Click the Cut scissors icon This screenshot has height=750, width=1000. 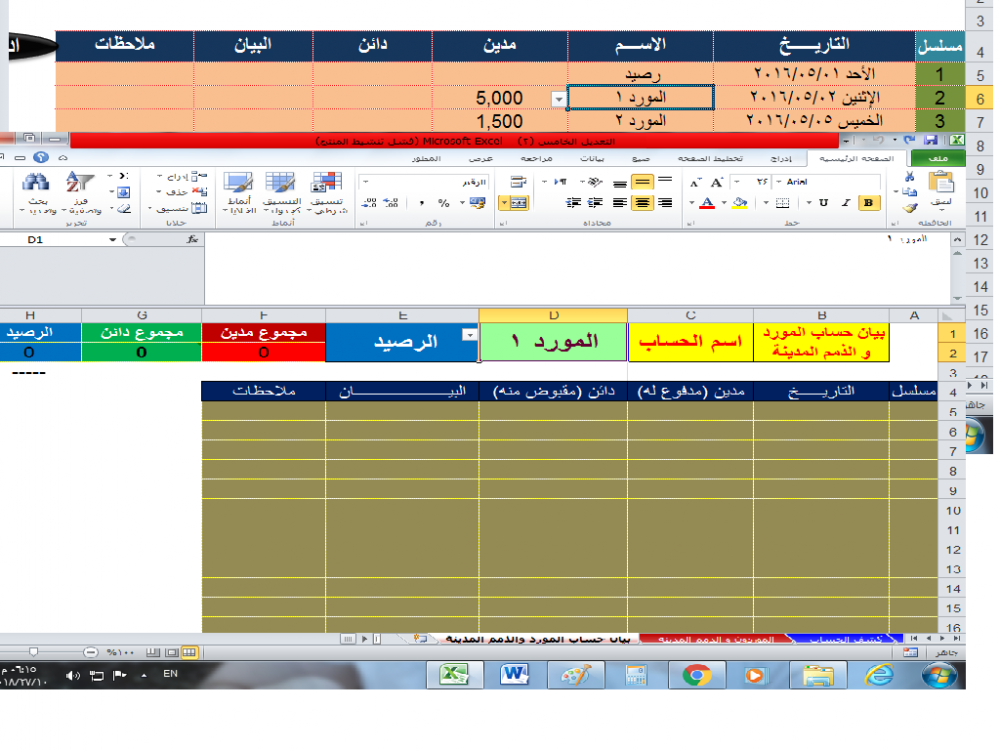908,176
